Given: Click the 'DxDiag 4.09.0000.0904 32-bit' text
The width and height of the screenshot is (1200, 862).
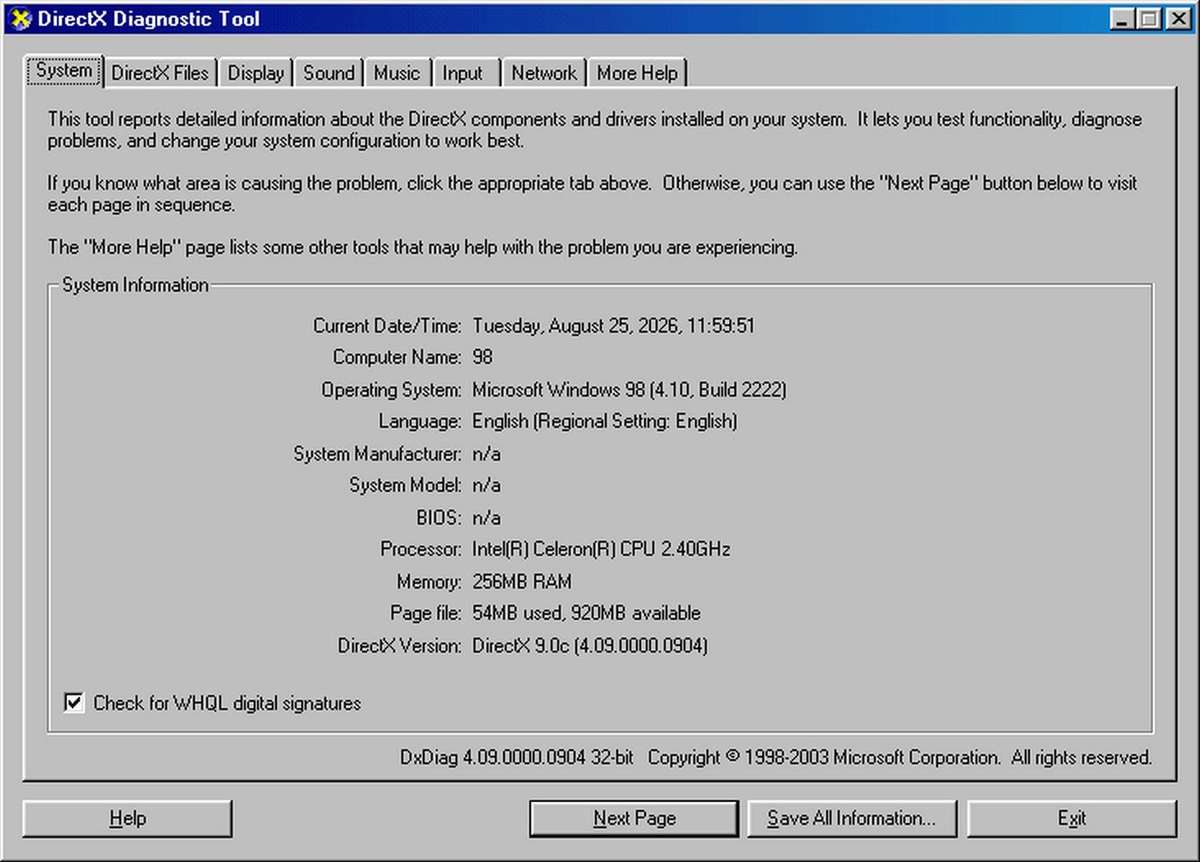Looking at the screenshot, I should tap(517, 758).
